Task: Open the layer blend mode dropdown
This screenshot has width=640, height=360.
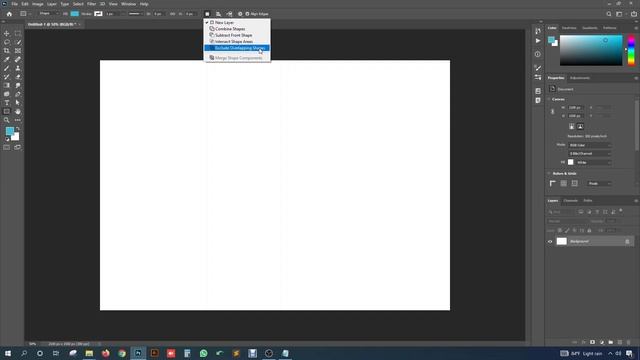Action: coord(567,221)
